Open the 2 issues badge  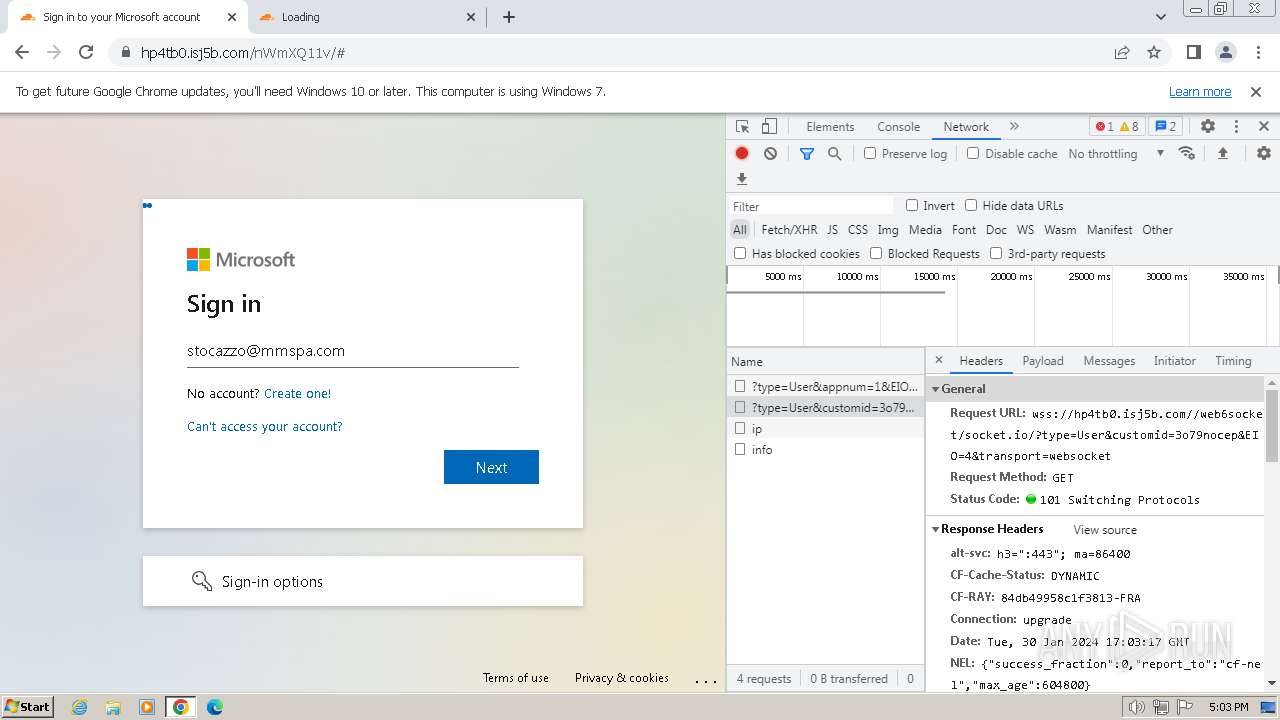(x=1165, y=127)
